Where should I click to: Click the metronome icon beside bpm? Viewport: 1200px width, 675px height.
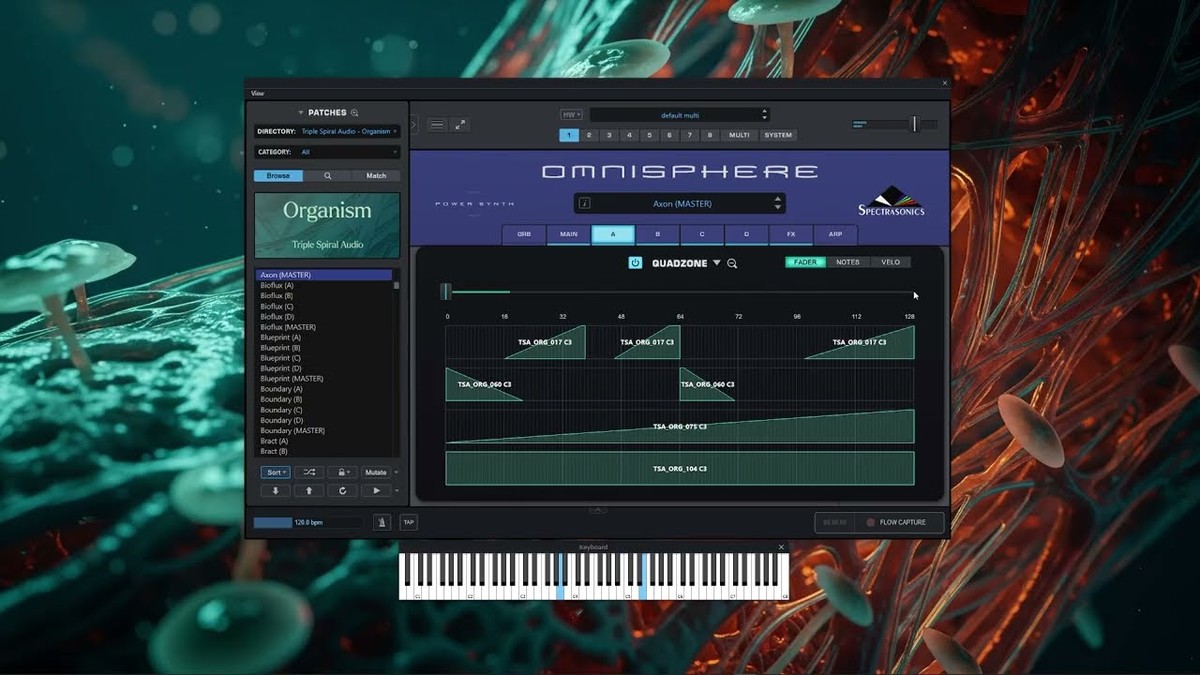coord(382,522)
